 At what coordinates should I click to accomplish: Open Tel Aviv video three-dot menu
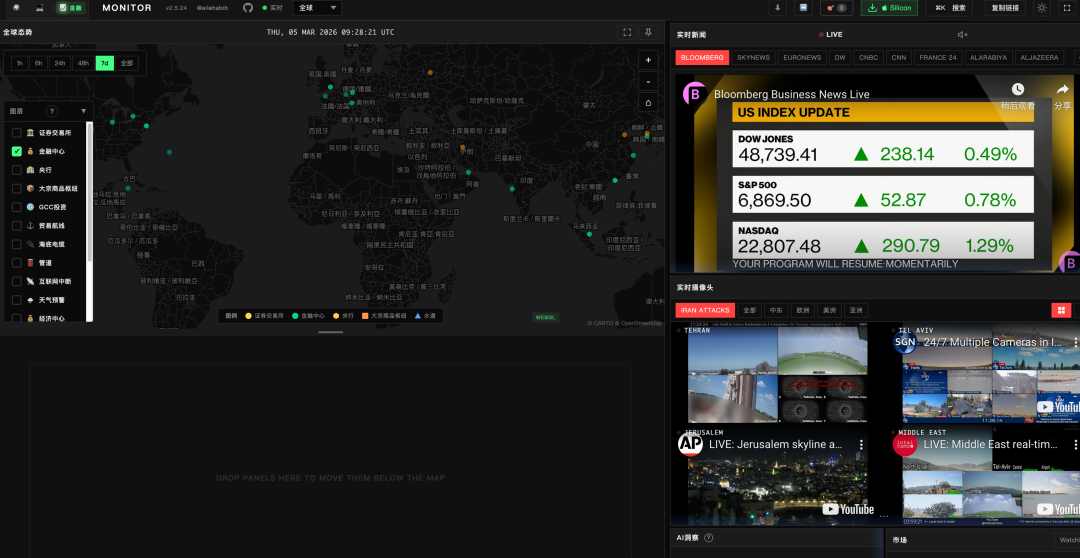click(x=1075, y=342)
